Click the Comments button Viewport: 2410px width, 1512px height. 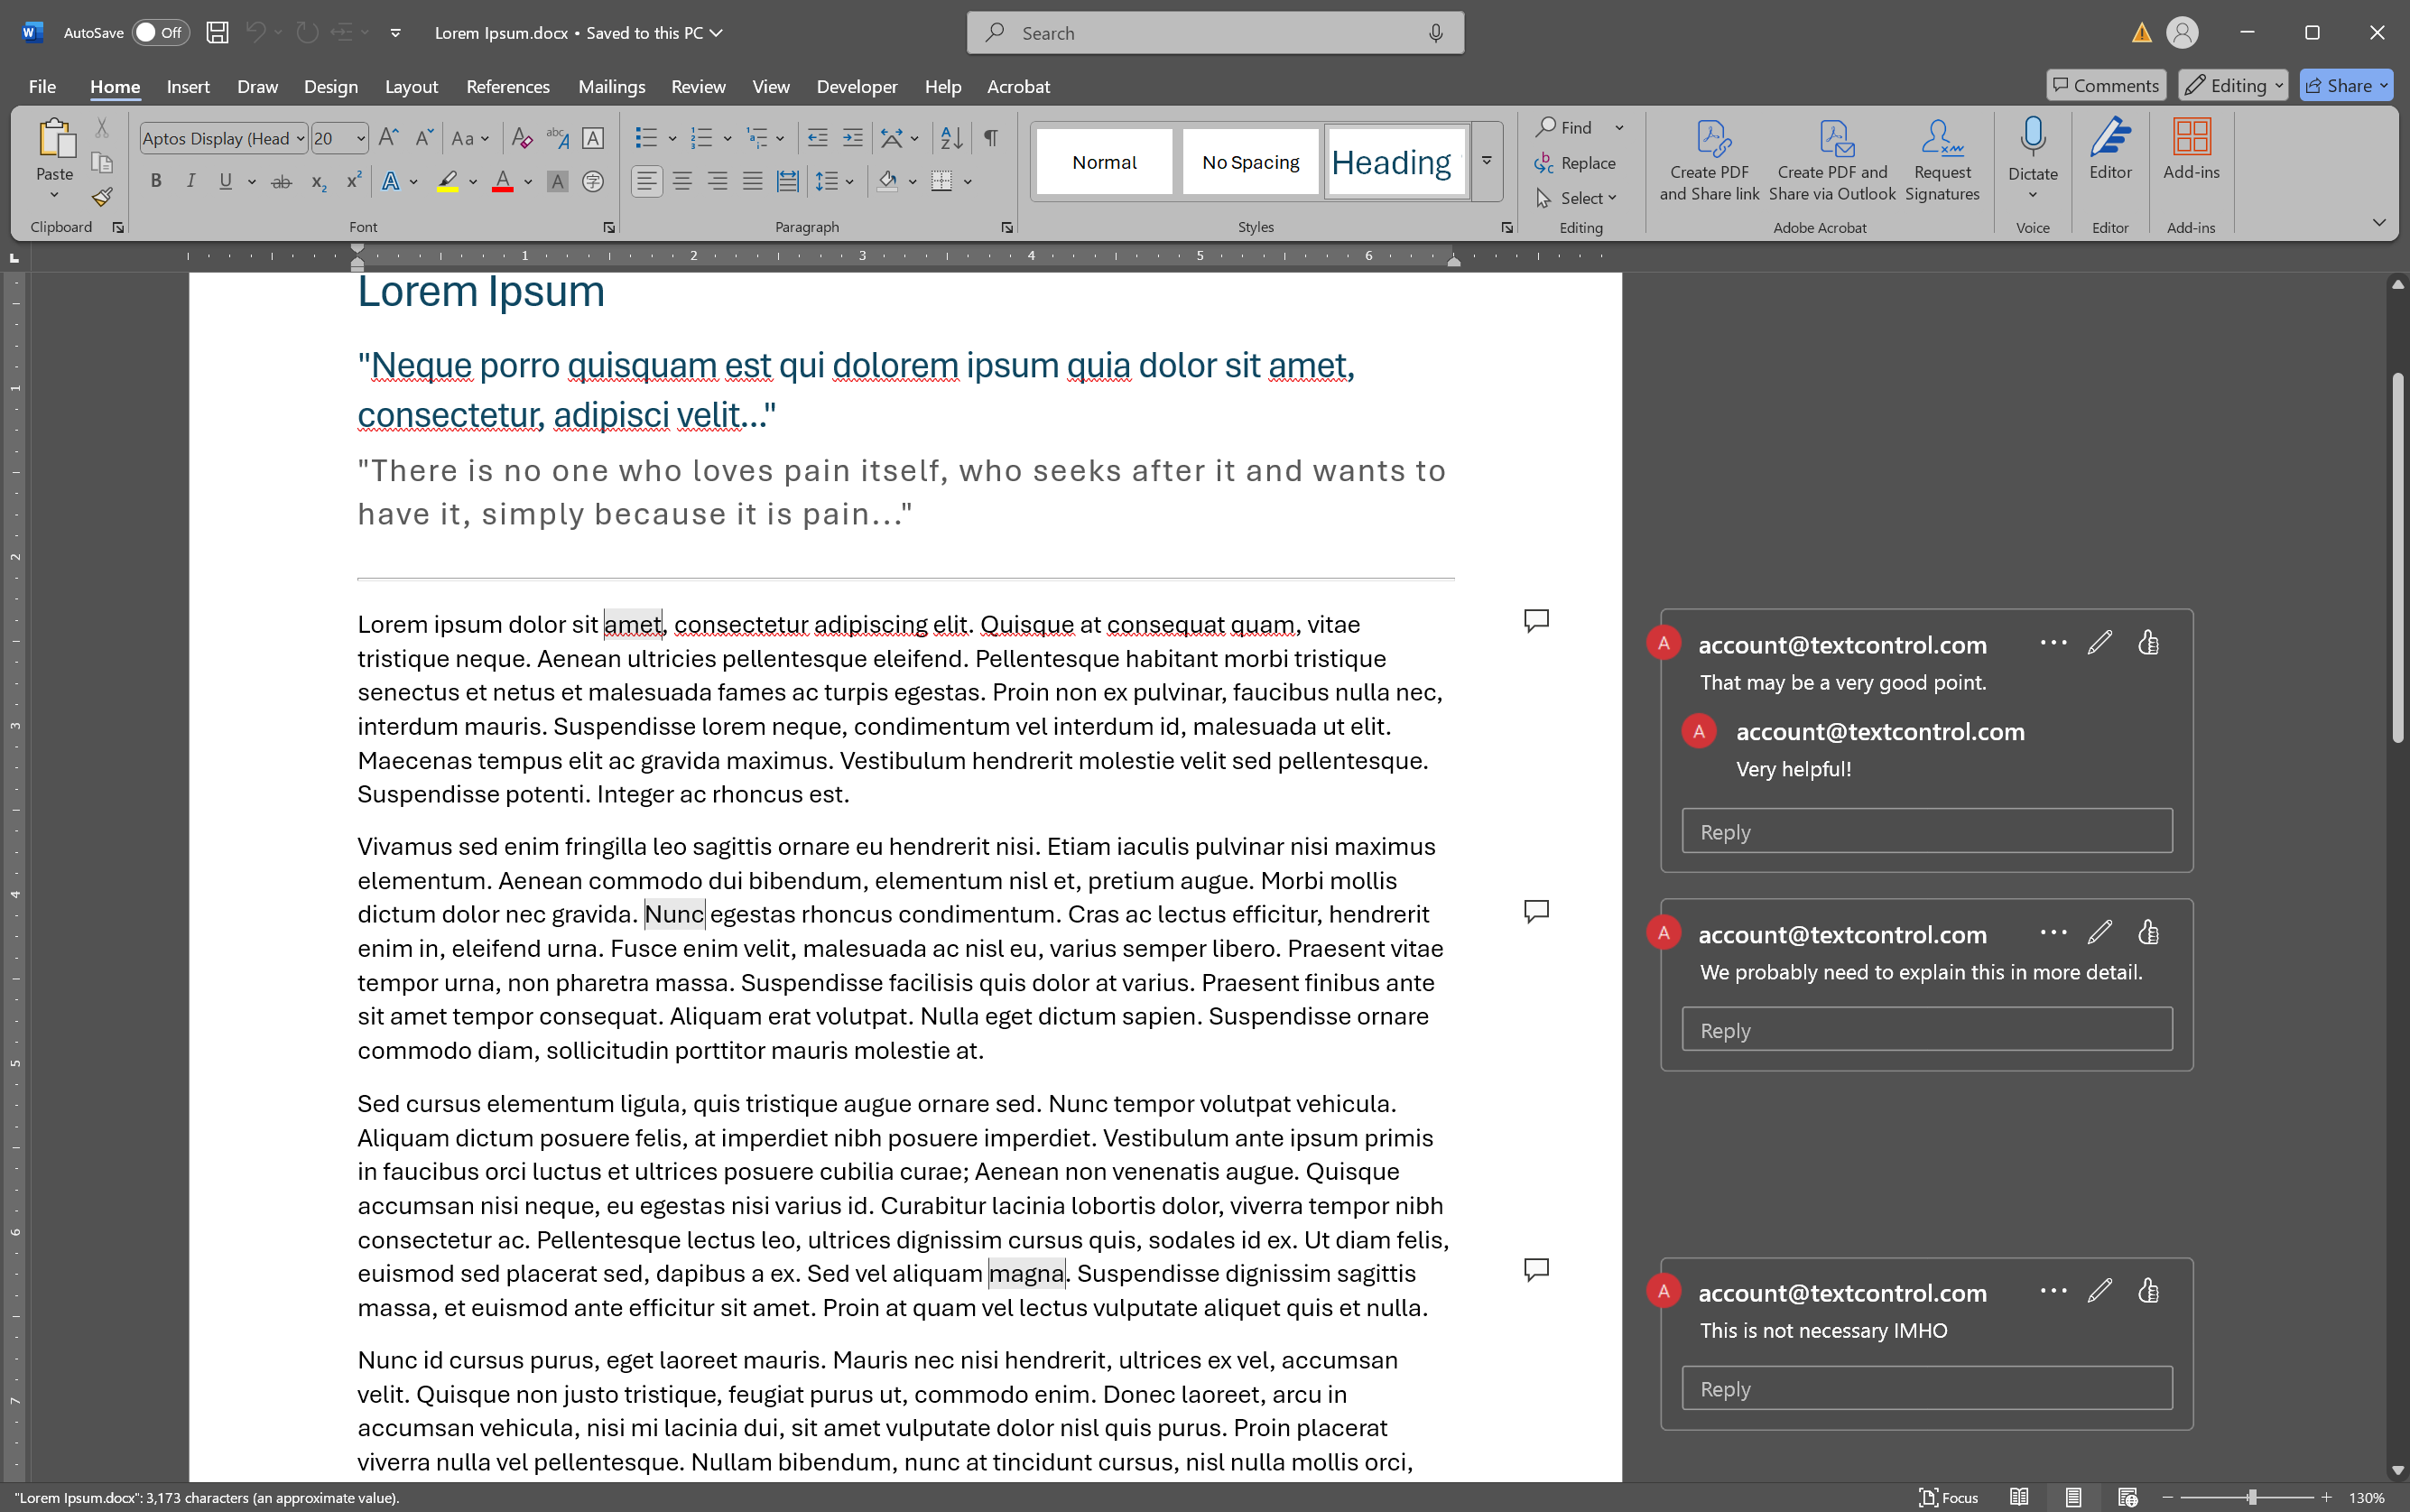tap(2106, 85)
